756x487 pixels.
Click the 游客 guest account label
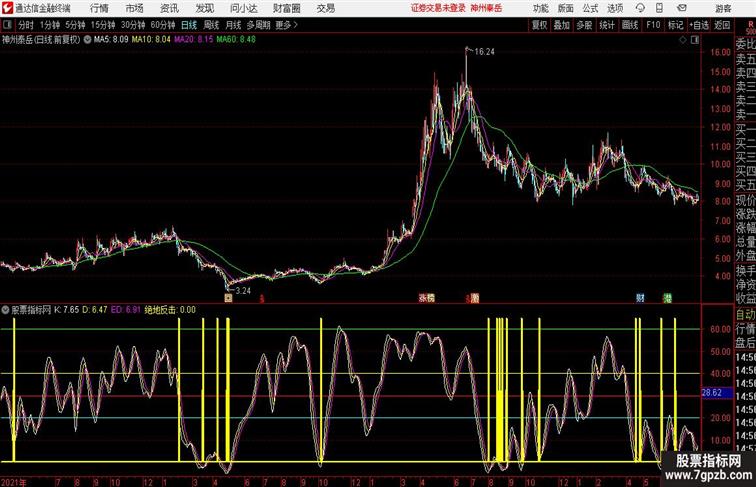(723, 8)
